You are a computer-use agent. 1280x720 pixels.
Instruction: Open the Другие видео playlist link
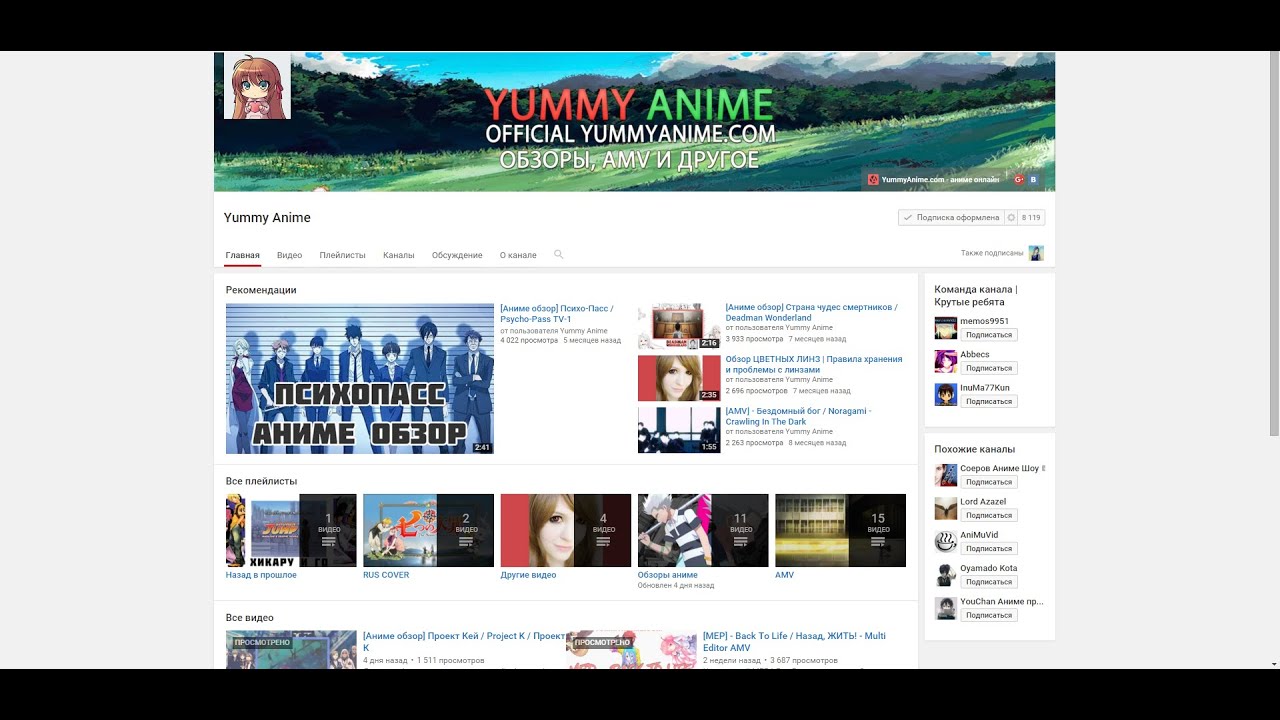[x=528, y=575]
